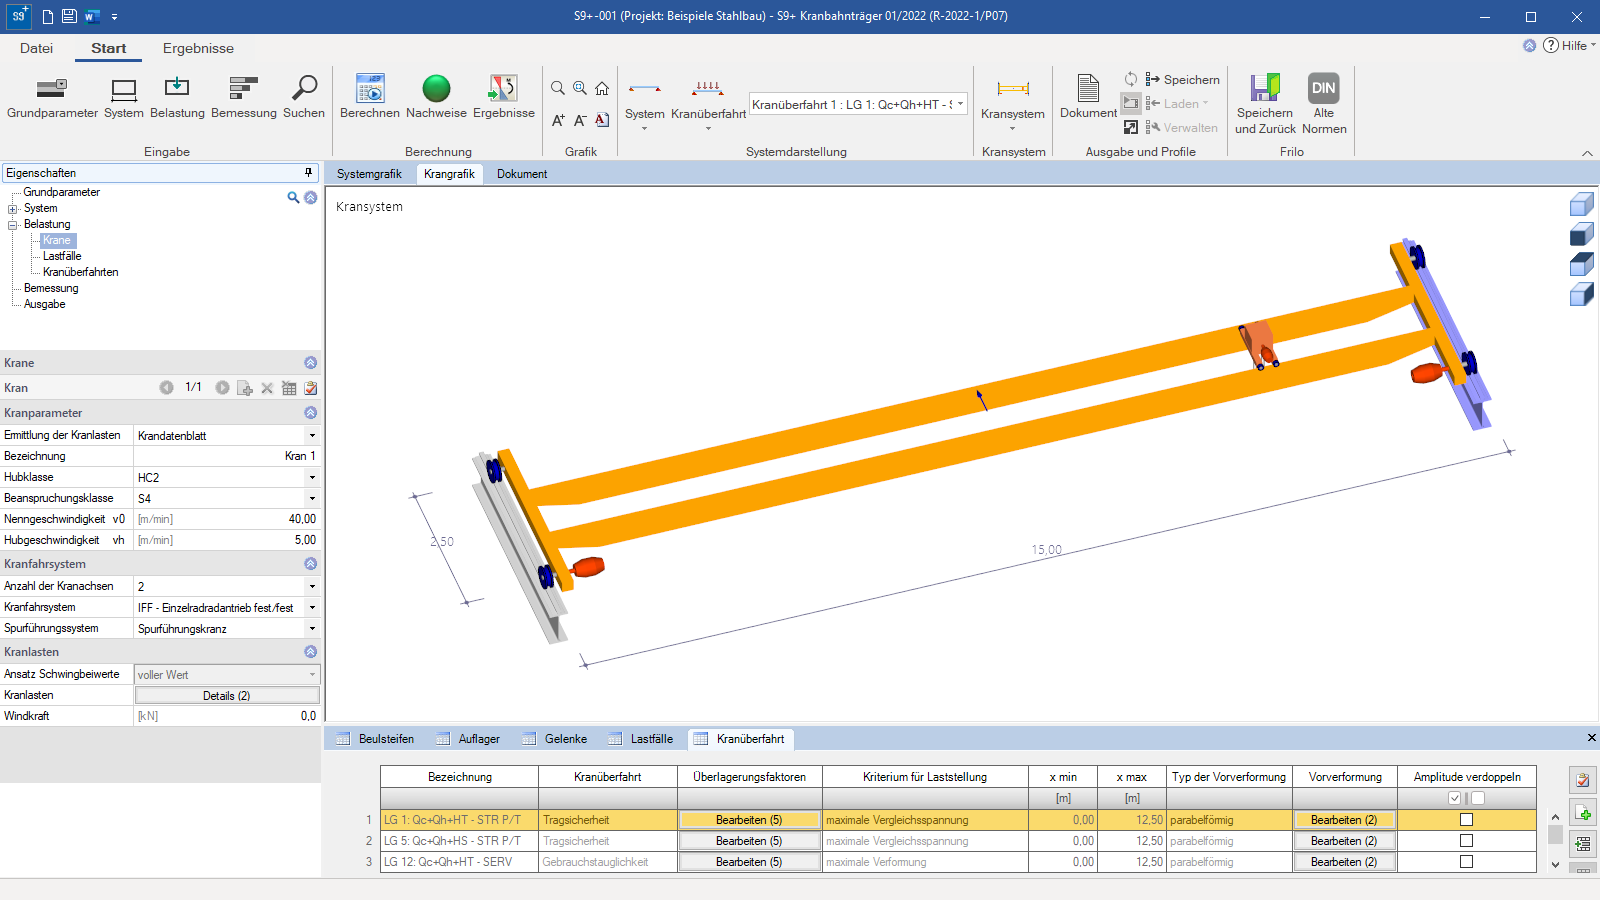Decrease graphic text size with A-
The width and height of the screenshot is (1600, 900).
coord(580,120)
